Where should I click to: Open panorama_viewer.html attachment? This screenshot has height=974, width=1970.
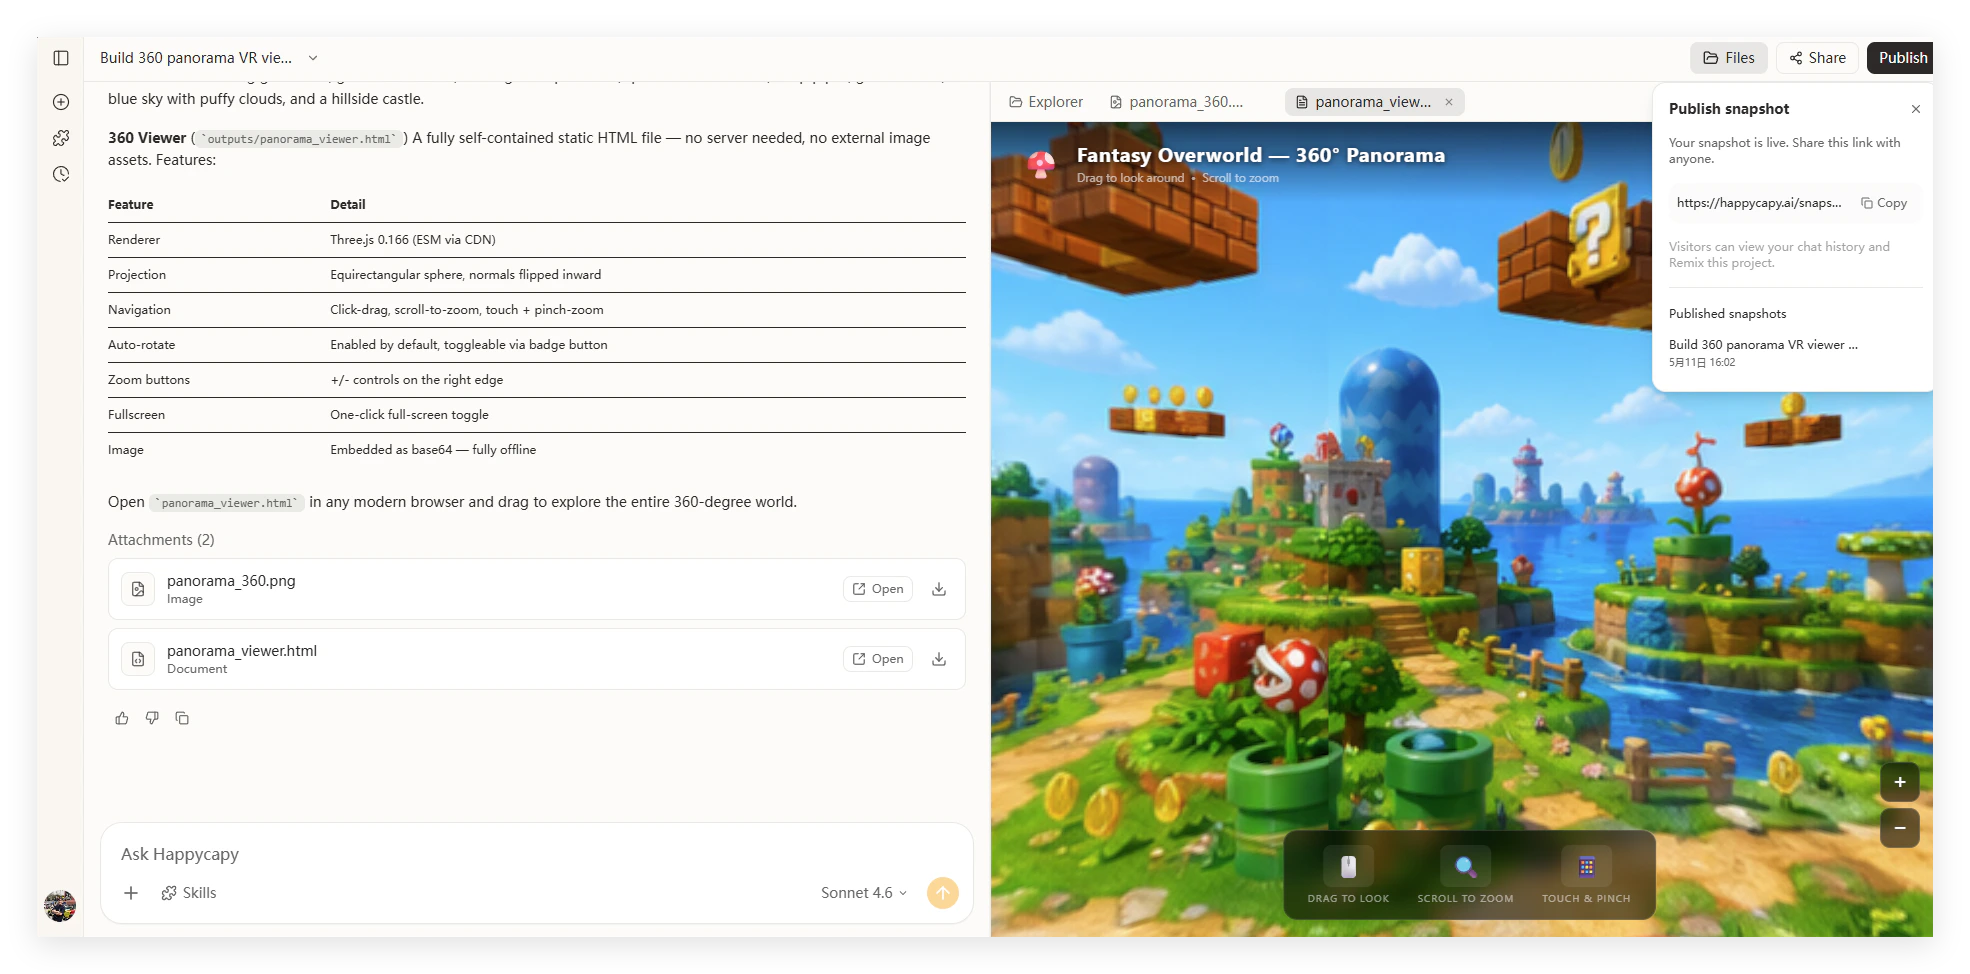[x=878, y=659]
